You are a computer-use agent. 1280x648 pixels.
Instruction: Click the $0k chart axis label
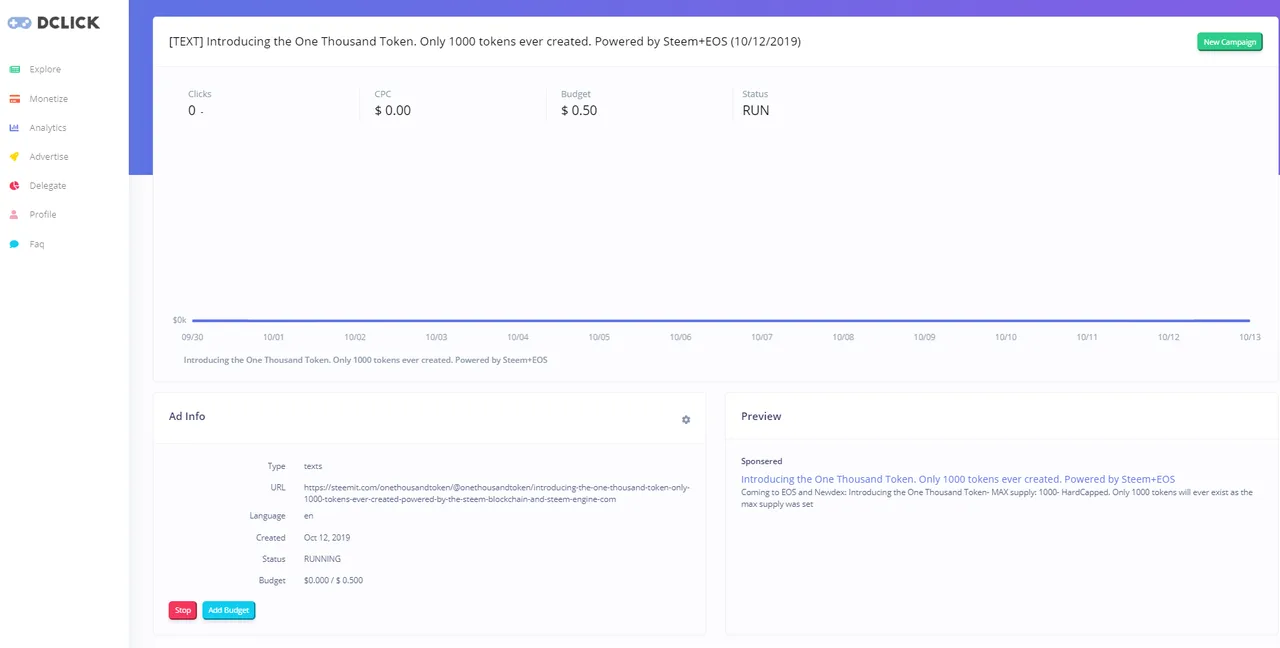pos(180,320)
